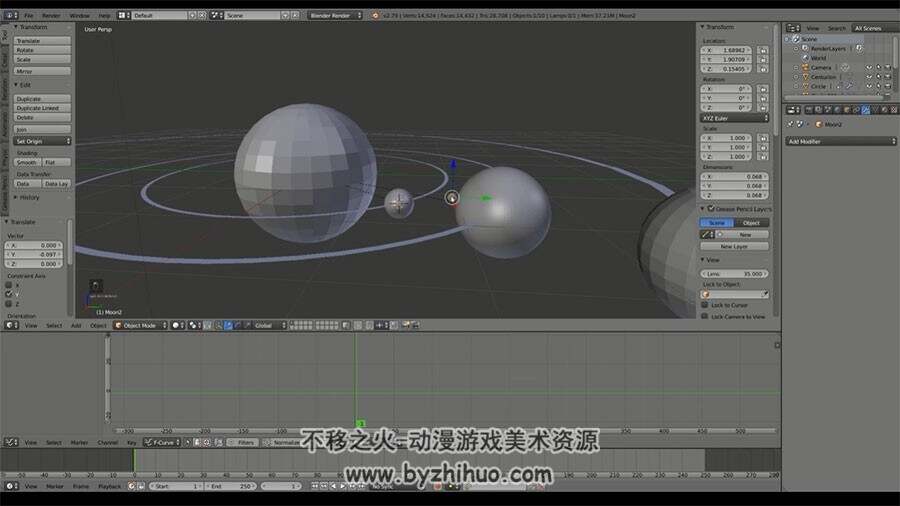Open the Help menu

[x=104, y=15]
